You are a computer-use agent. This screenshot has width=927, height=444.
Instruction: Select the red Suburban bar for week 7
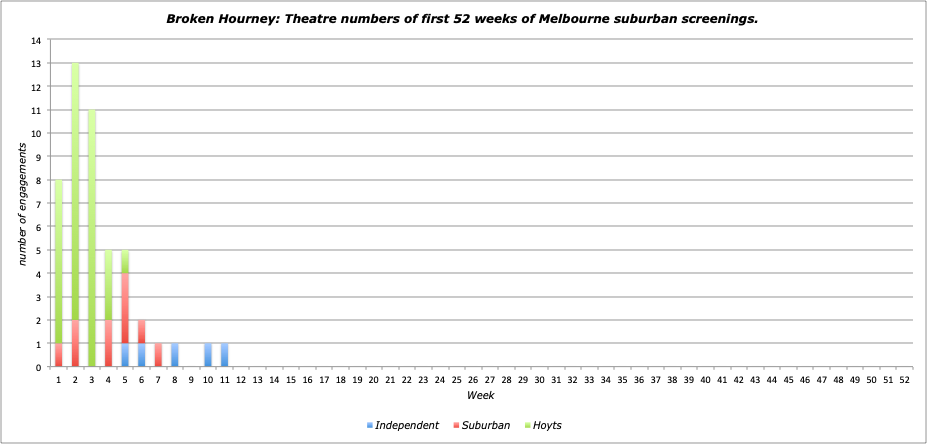click(158, 355)
